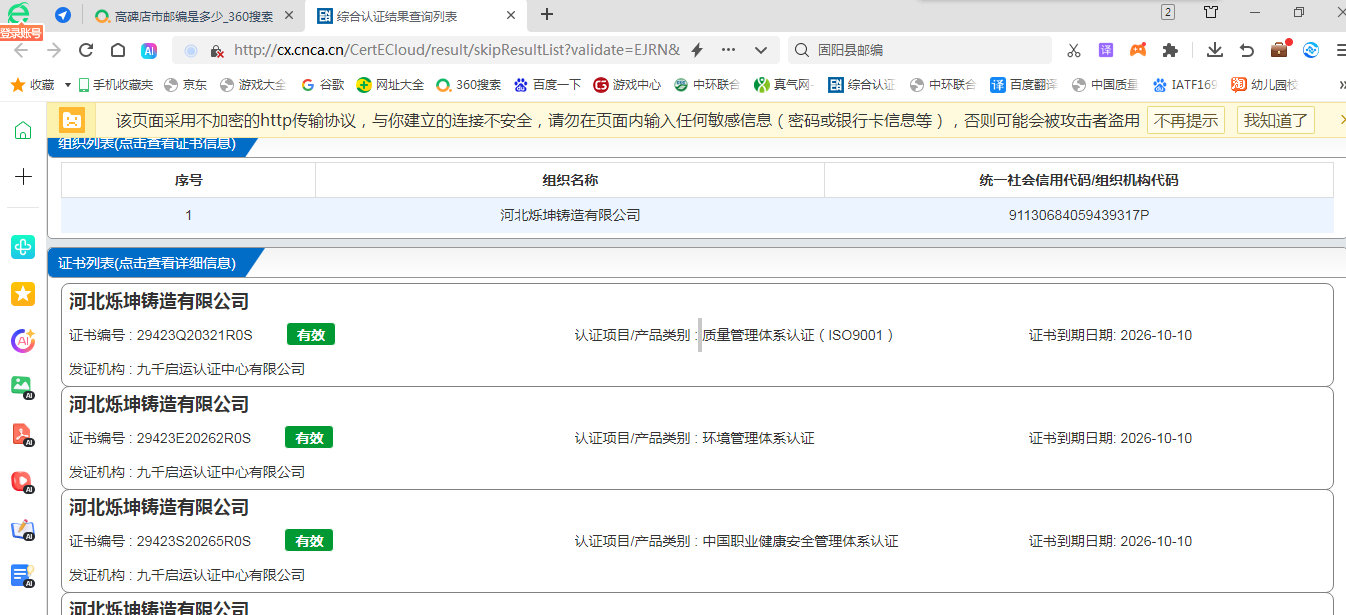Open the 幼儿园校 bookmark
The width and height of the screenshot is (1346, 615).
1264,85
